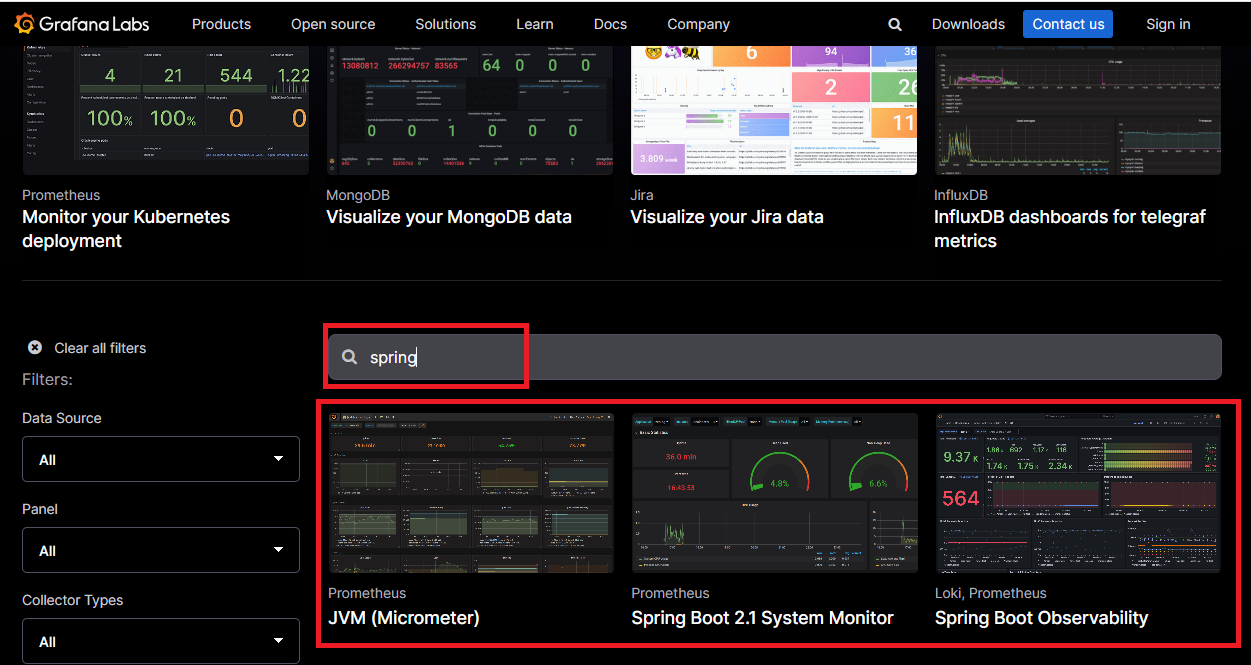
Task: Open the Kubernetes deployment dashboard thumbnail
Action: (x=165, y=110)
